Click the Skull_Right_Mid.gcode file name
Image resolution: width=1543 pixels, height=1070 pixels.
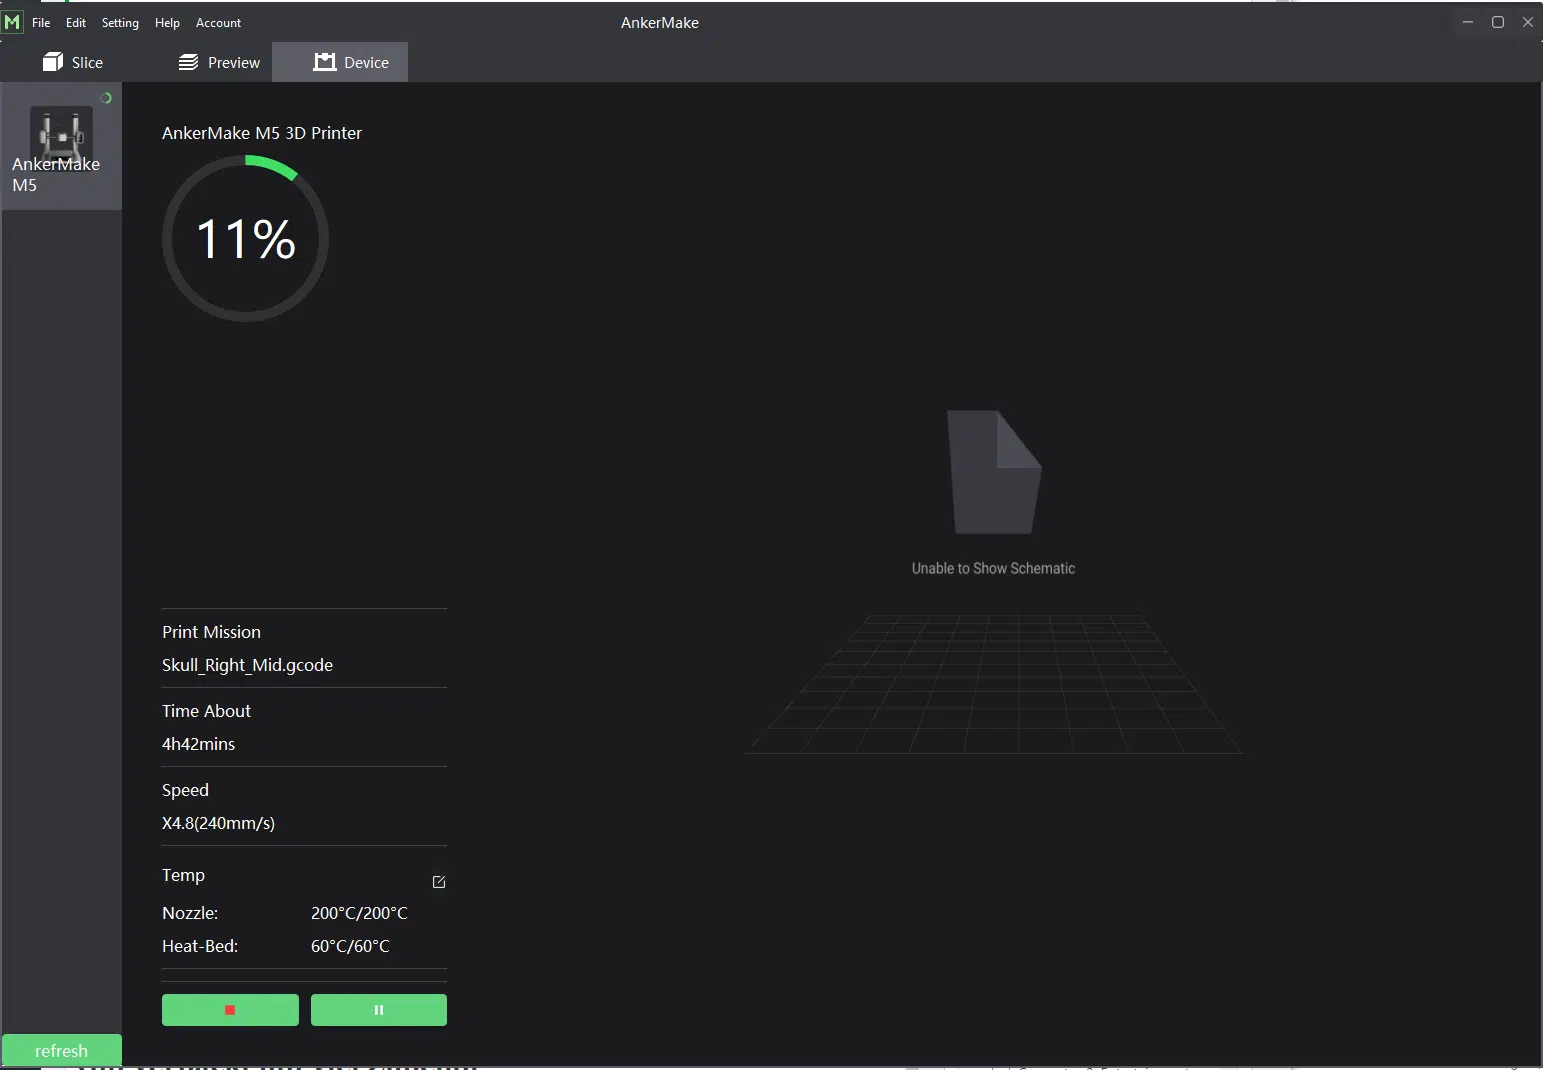(x=247, y=665)
